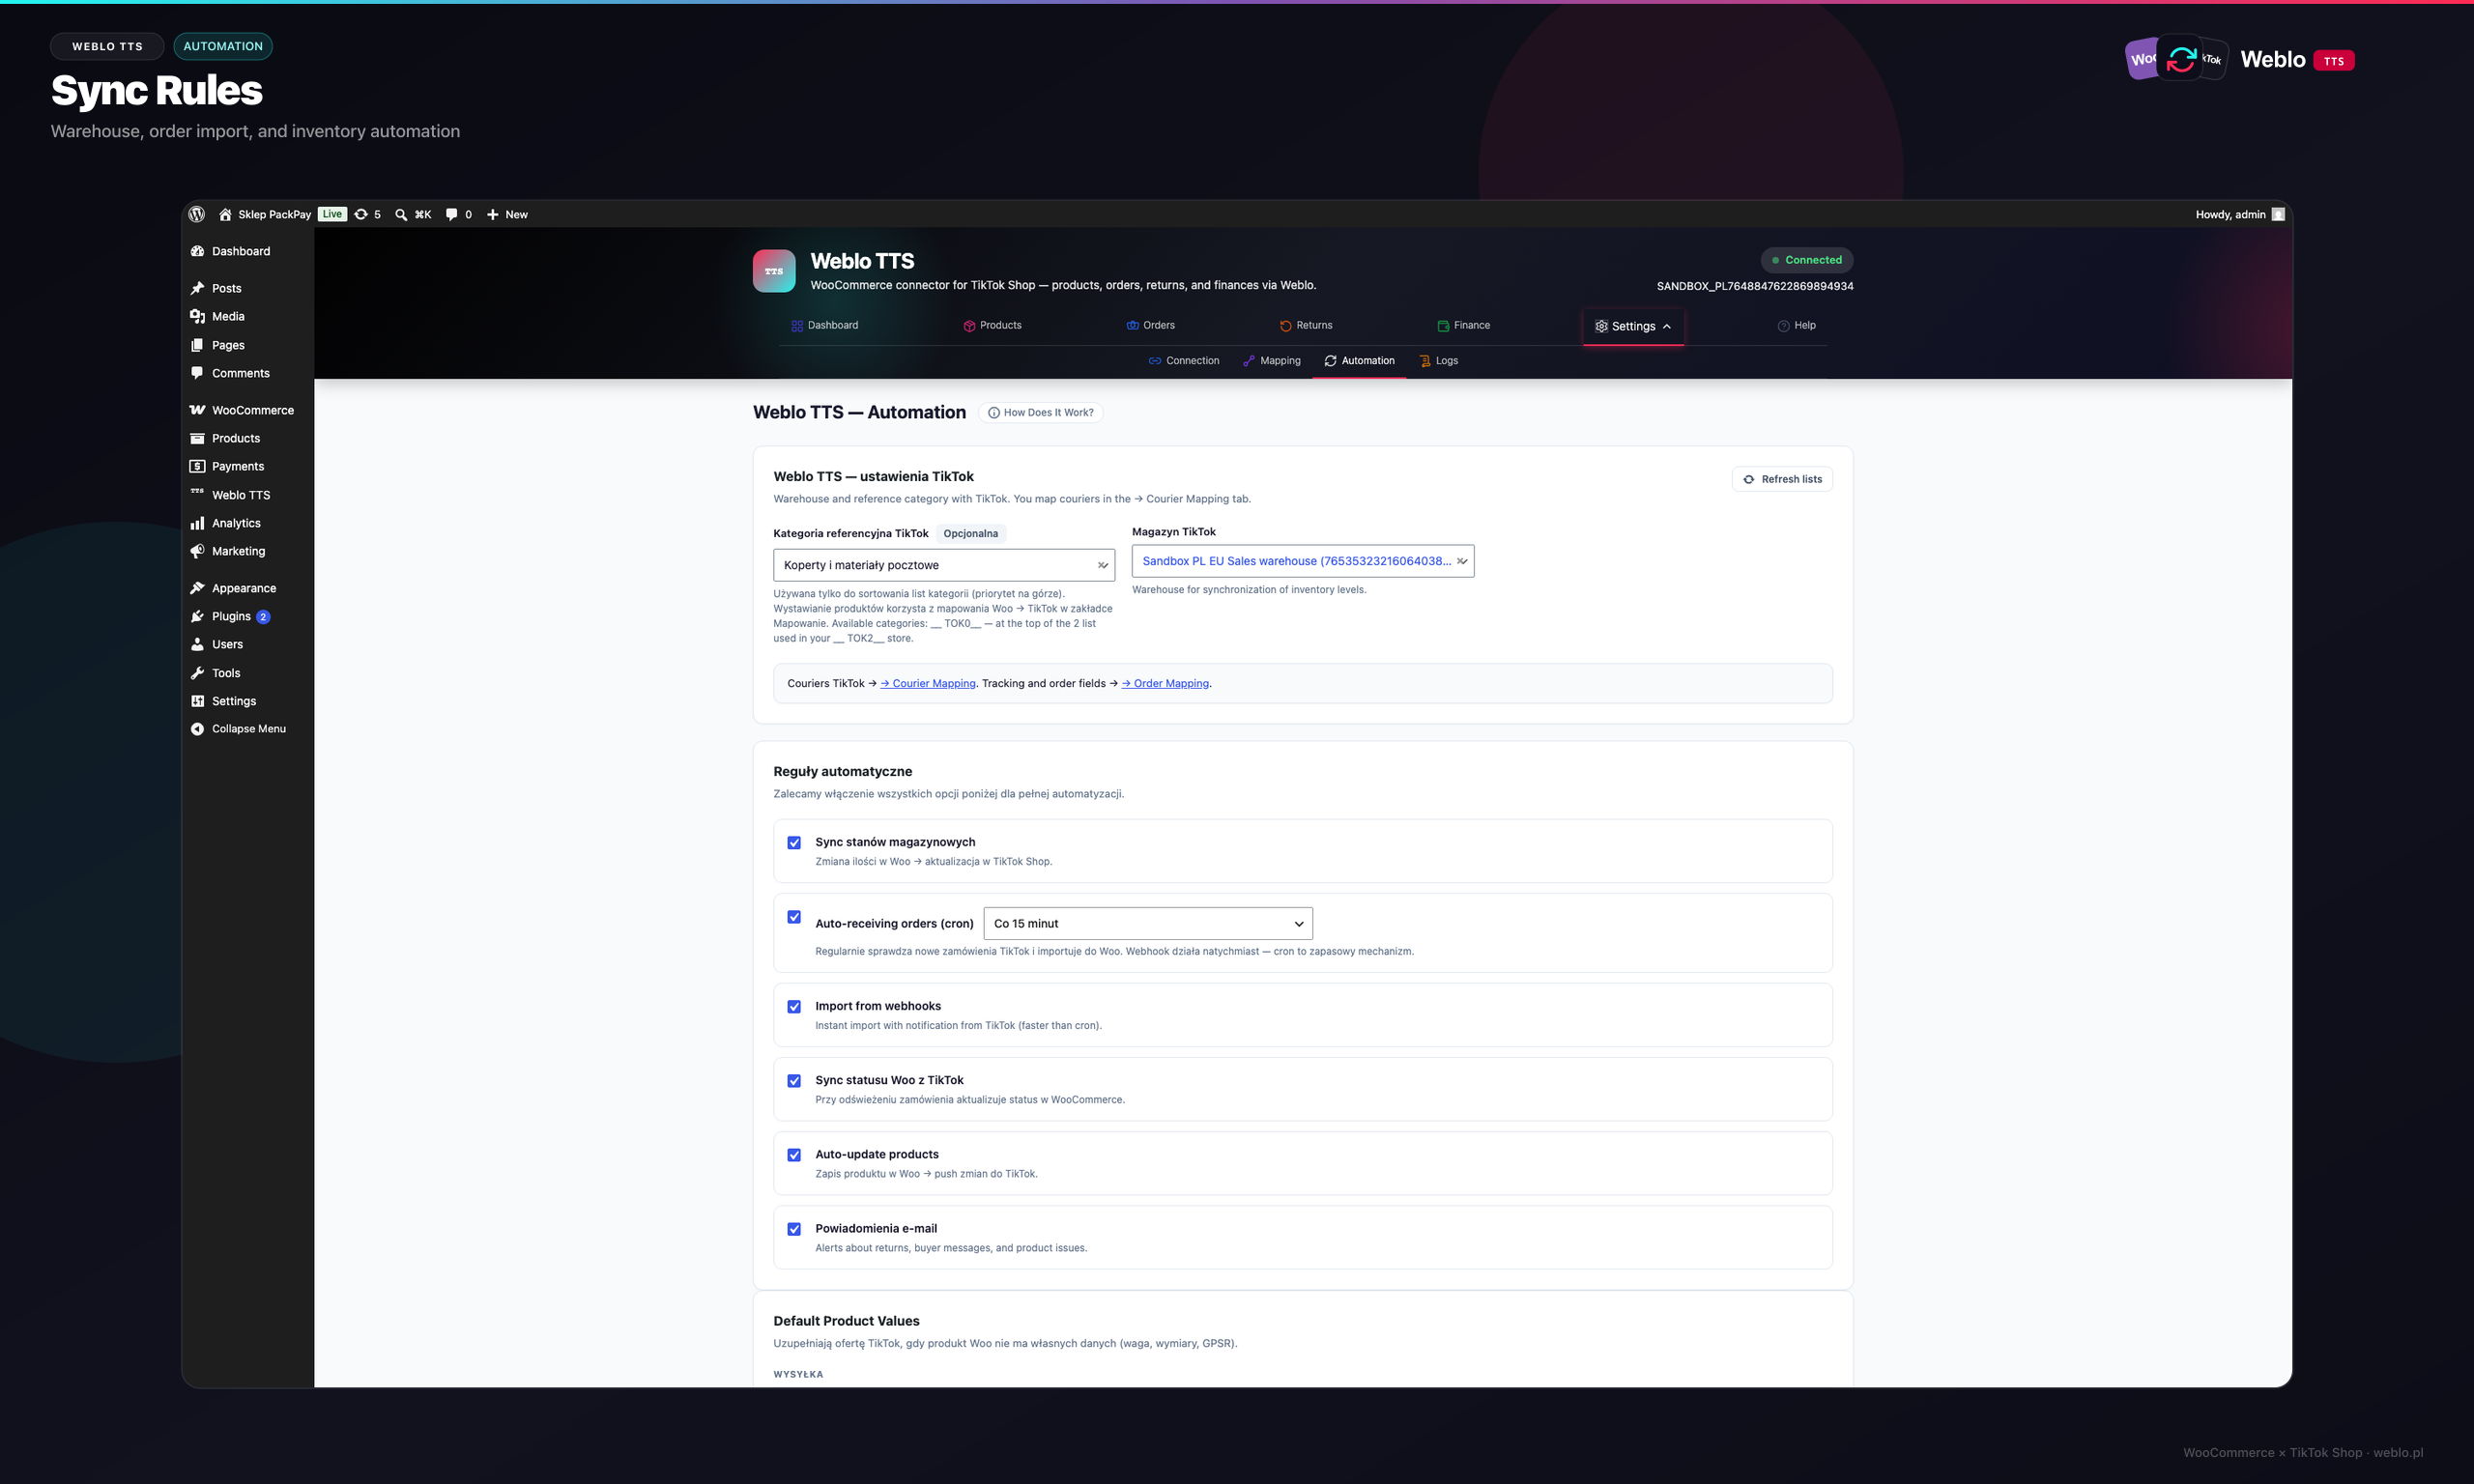
Task: Open Kategoria referencyjna TikTok dropdown
Action: point(944,565)
